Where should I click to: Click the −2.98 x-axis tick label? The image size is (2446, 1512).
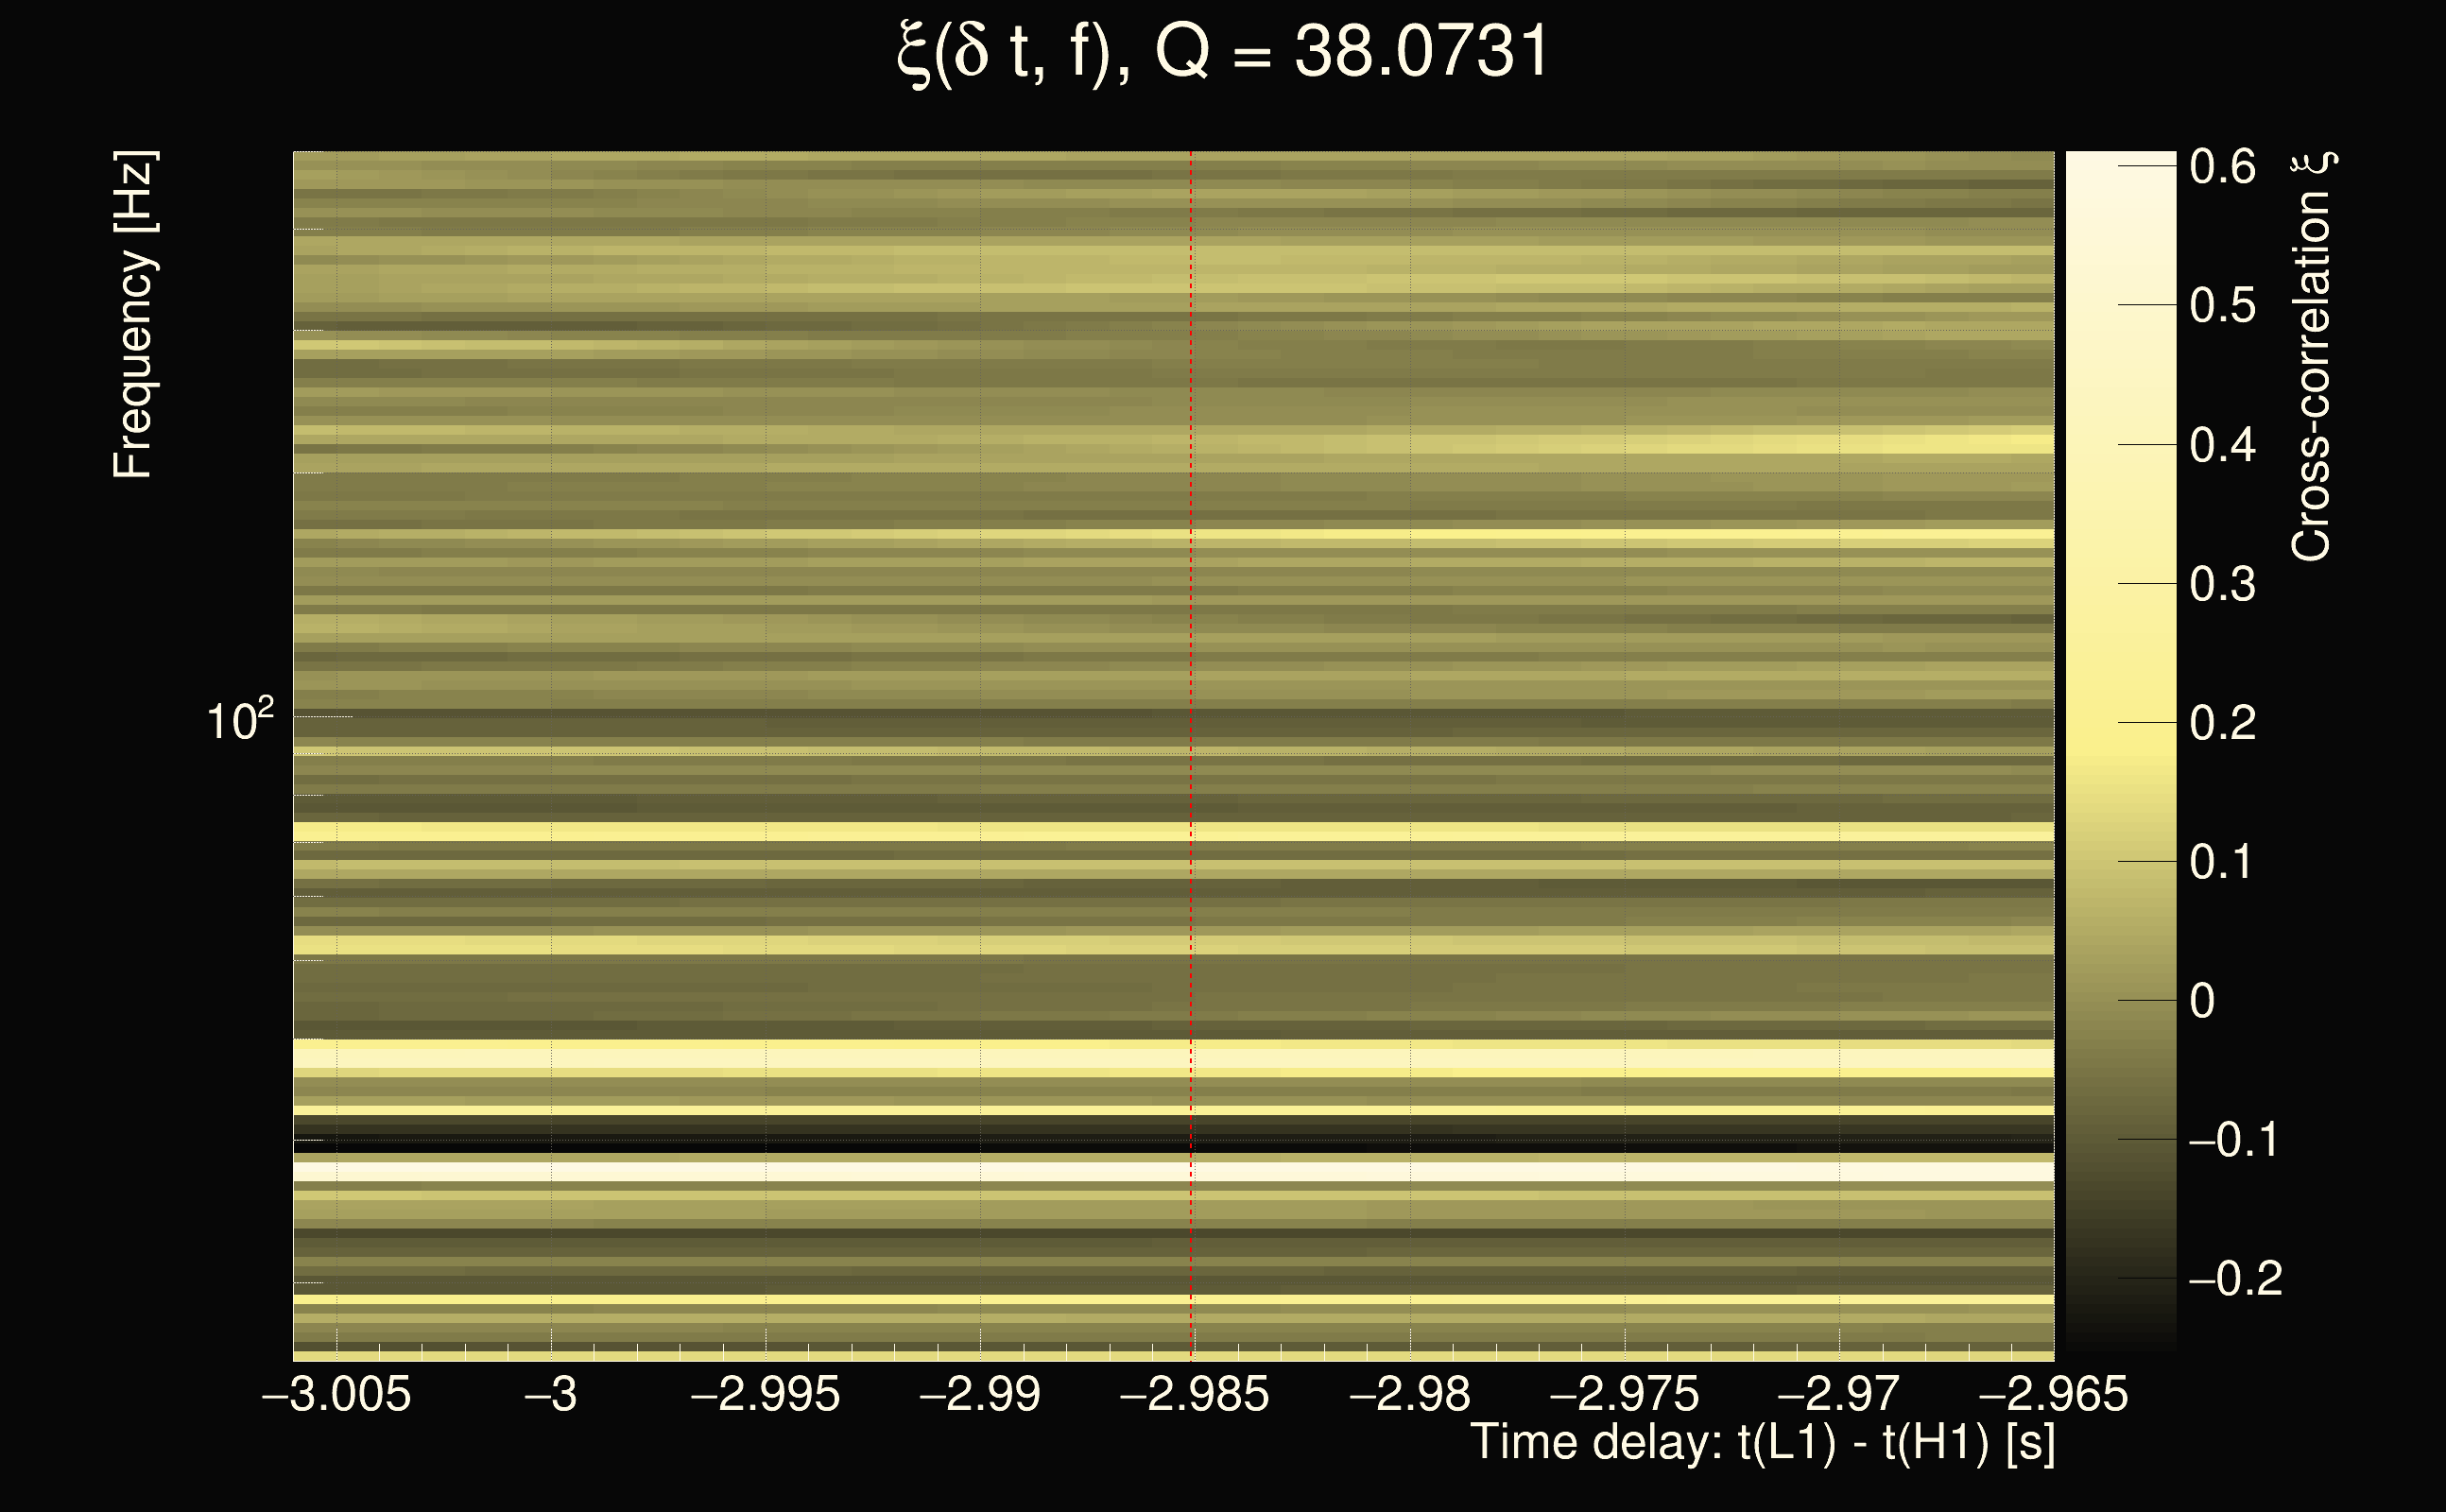1410,1395
